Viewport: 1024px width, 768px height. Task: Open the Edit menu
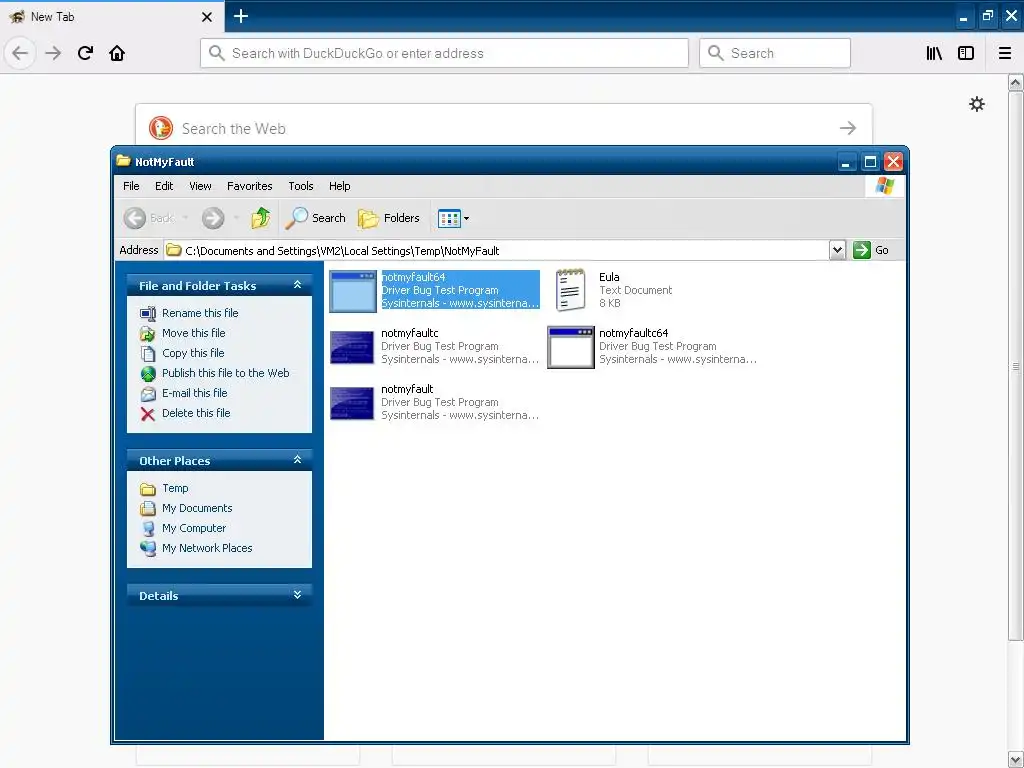point(164,186)
